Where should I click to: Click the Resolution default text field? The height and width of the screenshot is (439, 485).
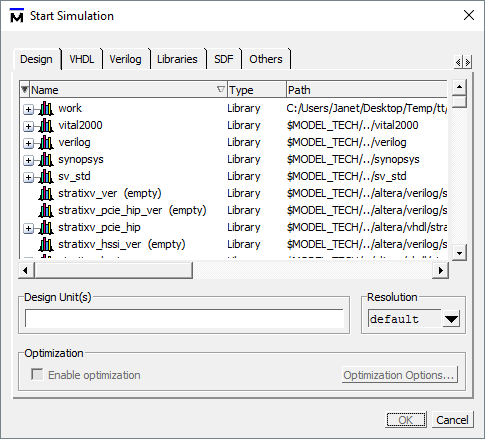click(405, 319)
